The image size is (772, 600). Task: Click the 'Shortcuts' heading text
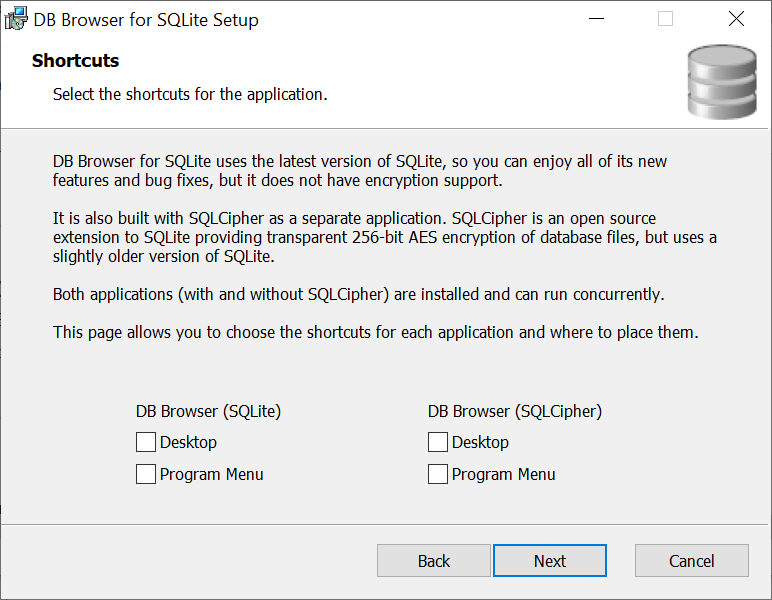click(x=75, y=61)
